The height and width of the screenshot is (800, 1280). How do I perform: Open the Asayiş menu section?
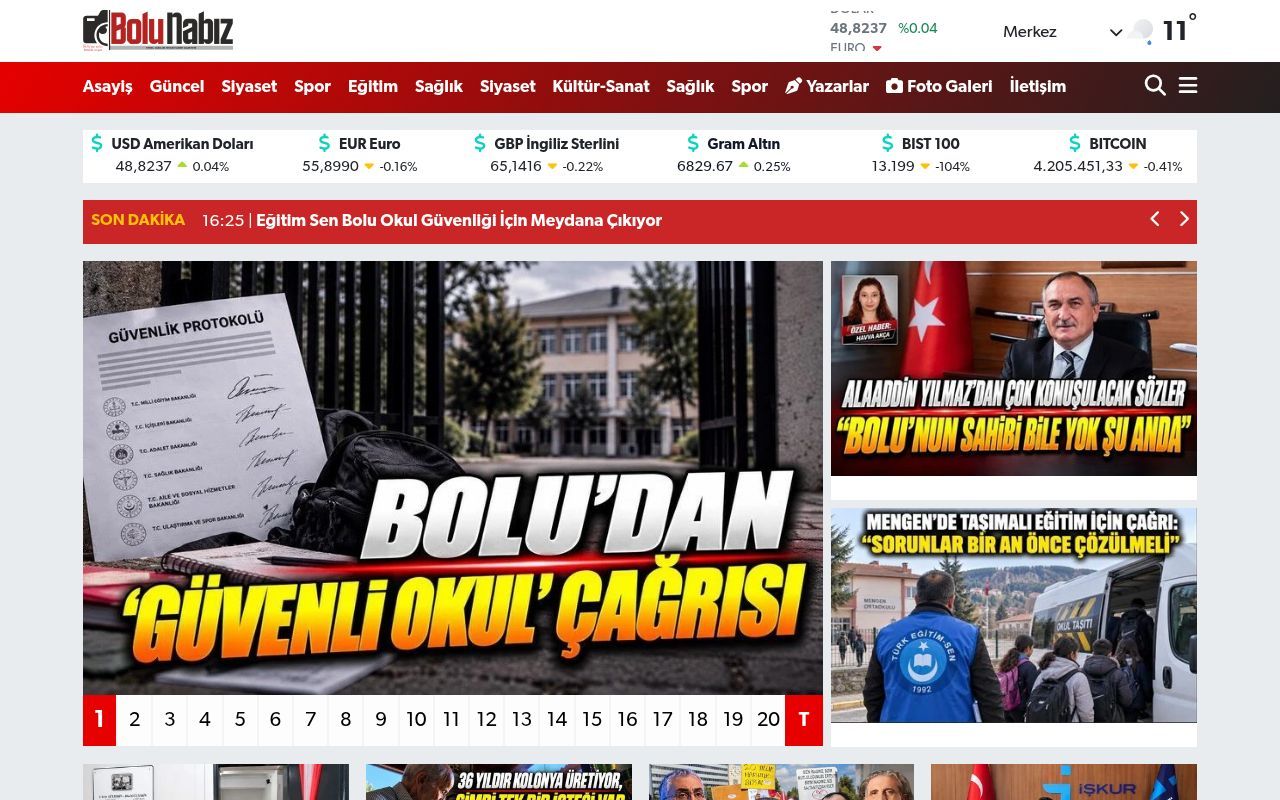pyautogui.click(x=107, y=86)
